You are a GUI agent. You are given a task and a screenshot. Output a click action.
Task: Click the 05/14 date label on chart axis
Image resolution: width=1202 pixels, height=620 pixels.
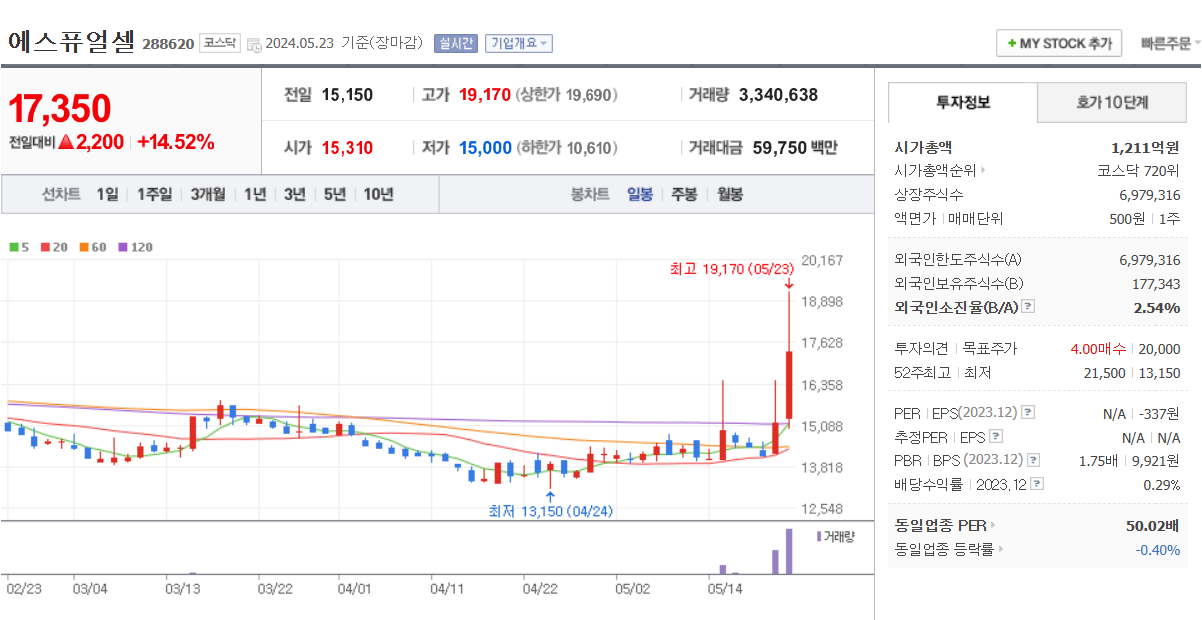724,589
